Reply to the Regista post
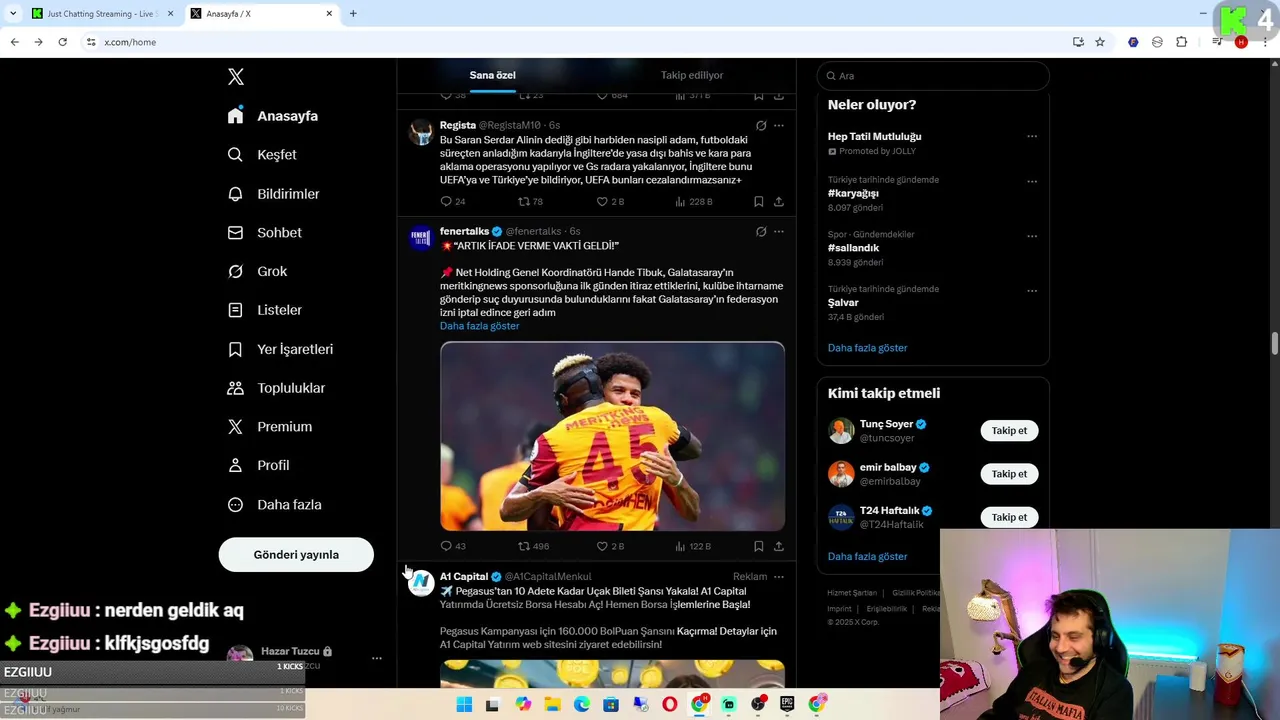This screenshot has width=1280, height=720. [452, 201]
